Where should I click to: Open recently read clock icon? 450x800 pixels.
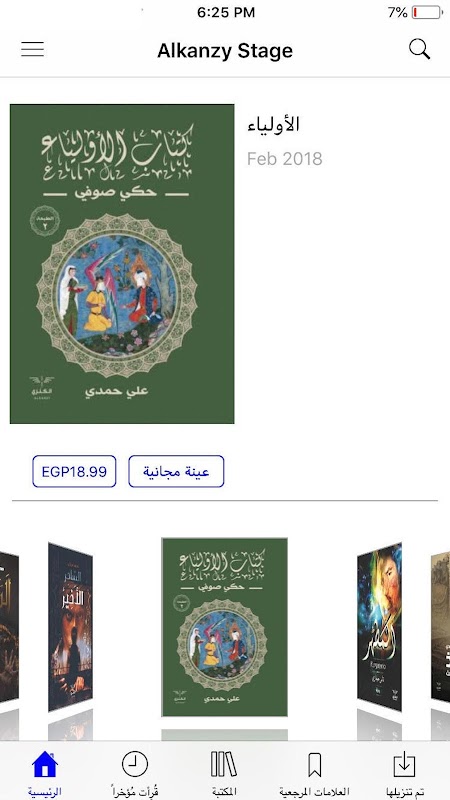click(x=135, y=764)
